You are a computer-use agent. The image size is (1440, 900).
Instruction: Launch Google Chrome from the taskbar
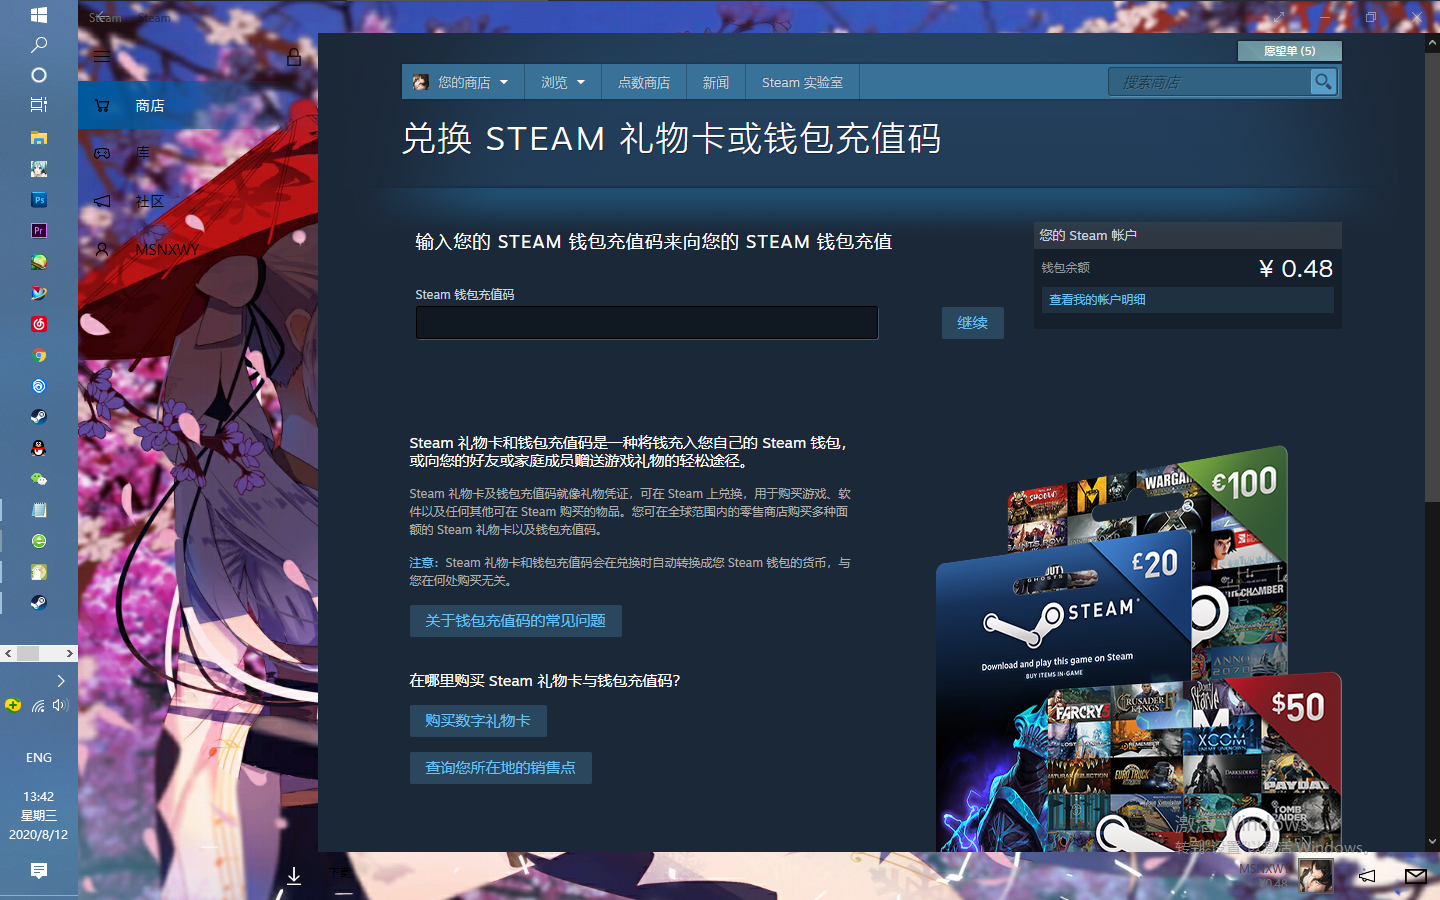tap(39, 355)
